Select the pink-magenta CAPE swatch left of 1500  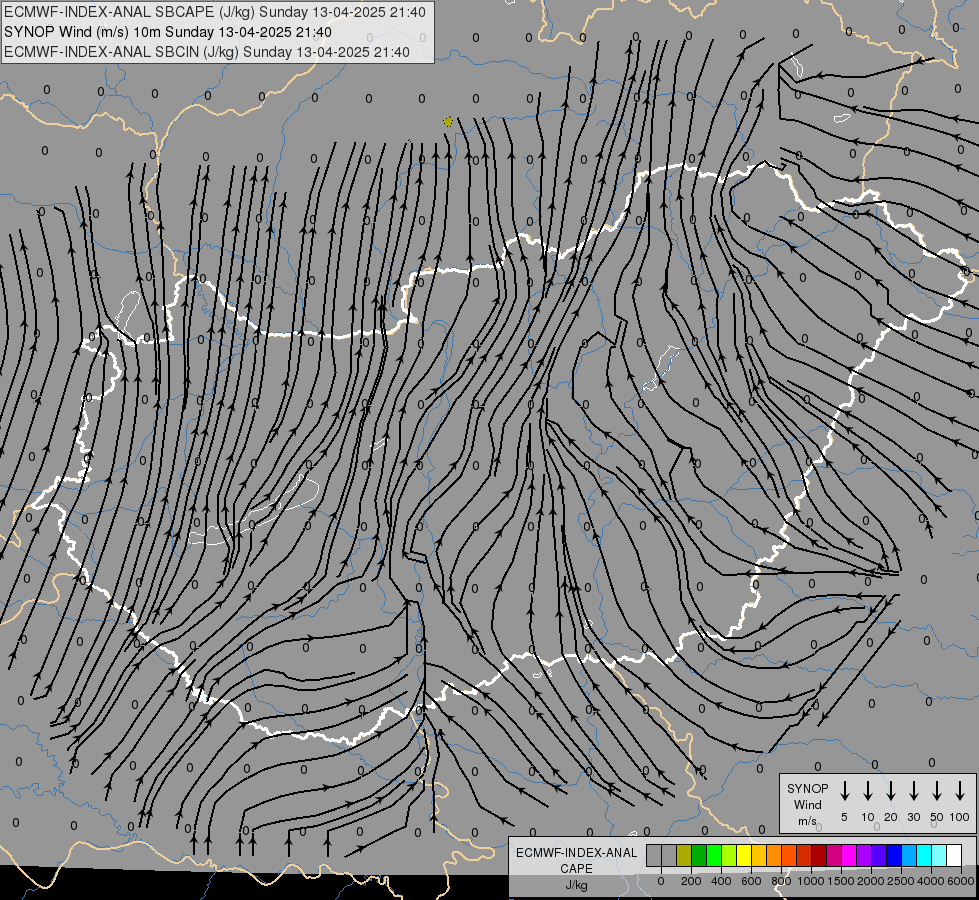click(834, 855)
